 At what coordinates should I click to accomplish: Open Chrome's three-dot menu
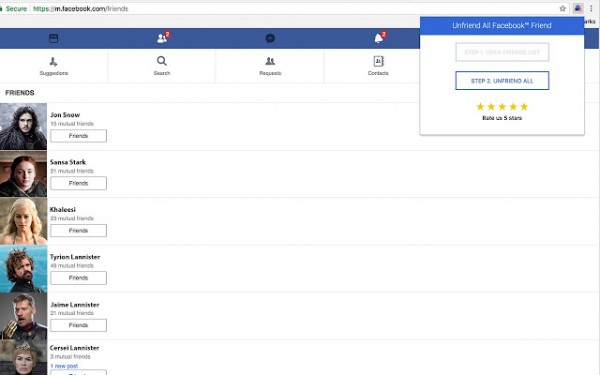591,8
